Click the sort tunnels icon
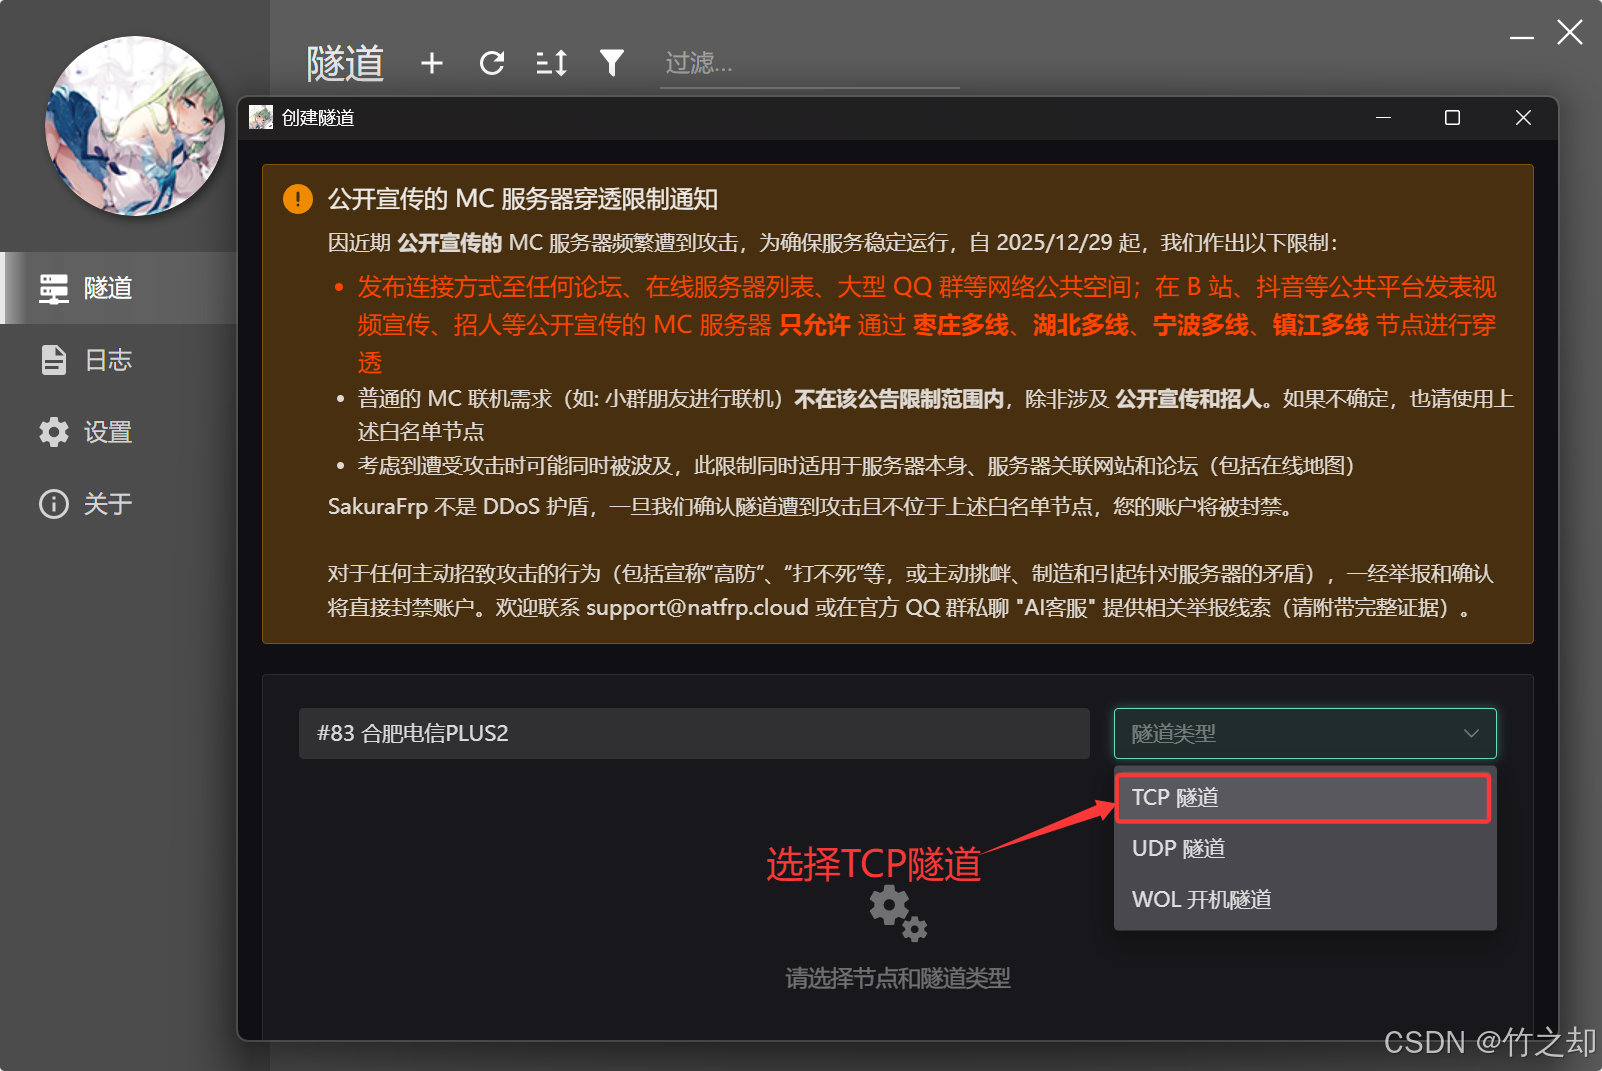 click(551, 62)
